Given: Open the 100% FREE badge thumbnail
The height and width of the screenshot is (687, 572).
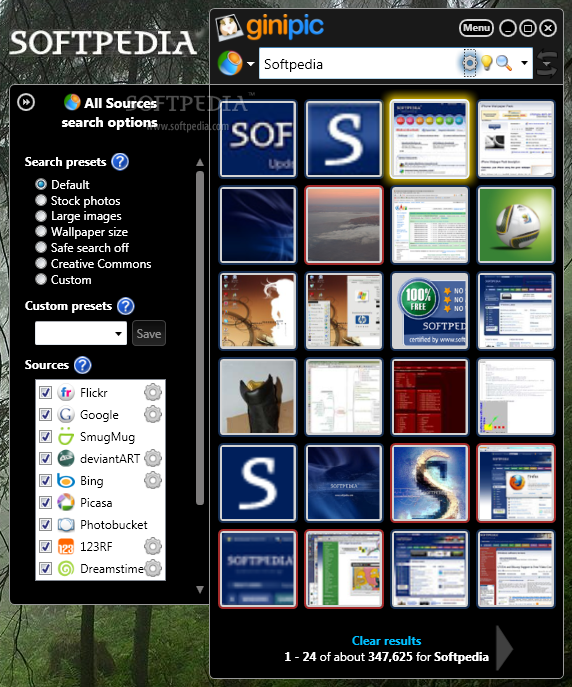Looking at the screenshot, I should click(x=429, y=311).
